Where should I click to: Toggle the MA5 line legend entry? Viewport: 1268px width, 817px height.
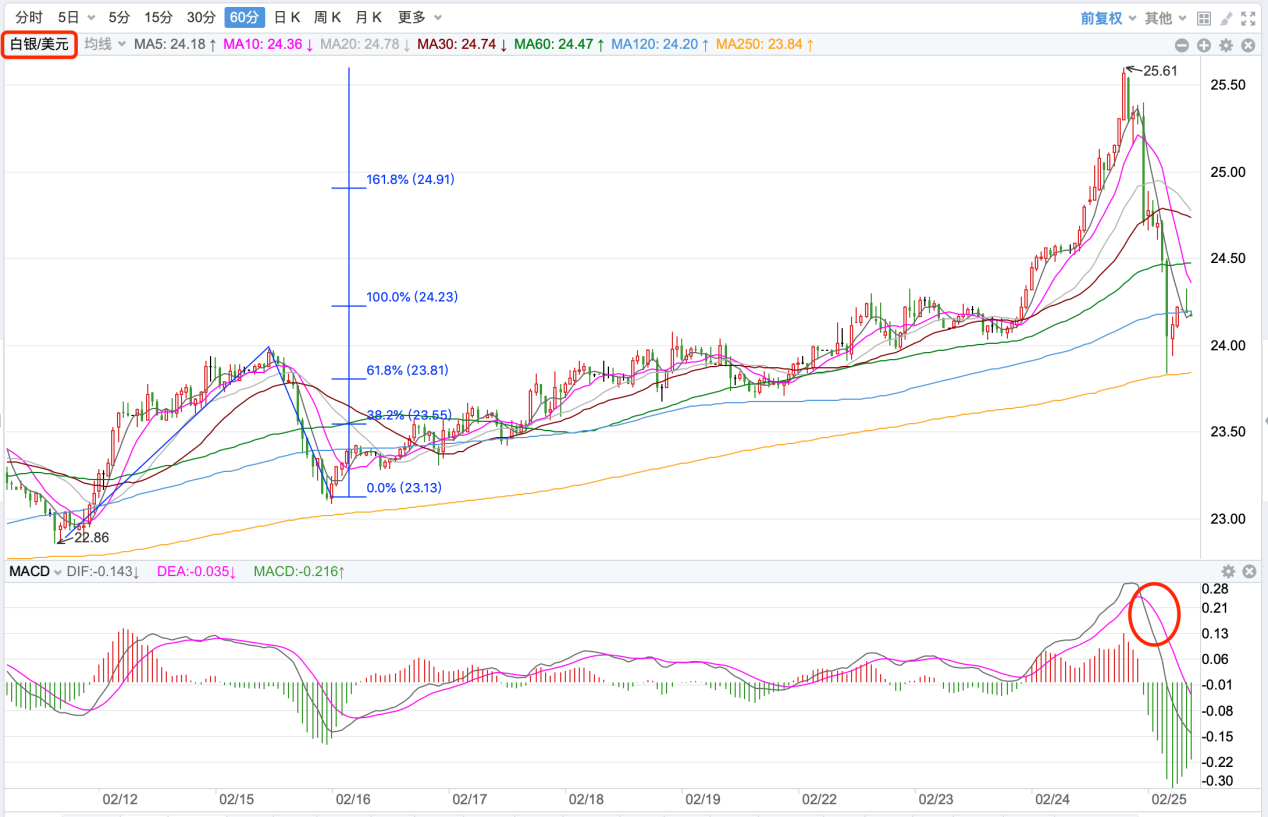[175, 45]
